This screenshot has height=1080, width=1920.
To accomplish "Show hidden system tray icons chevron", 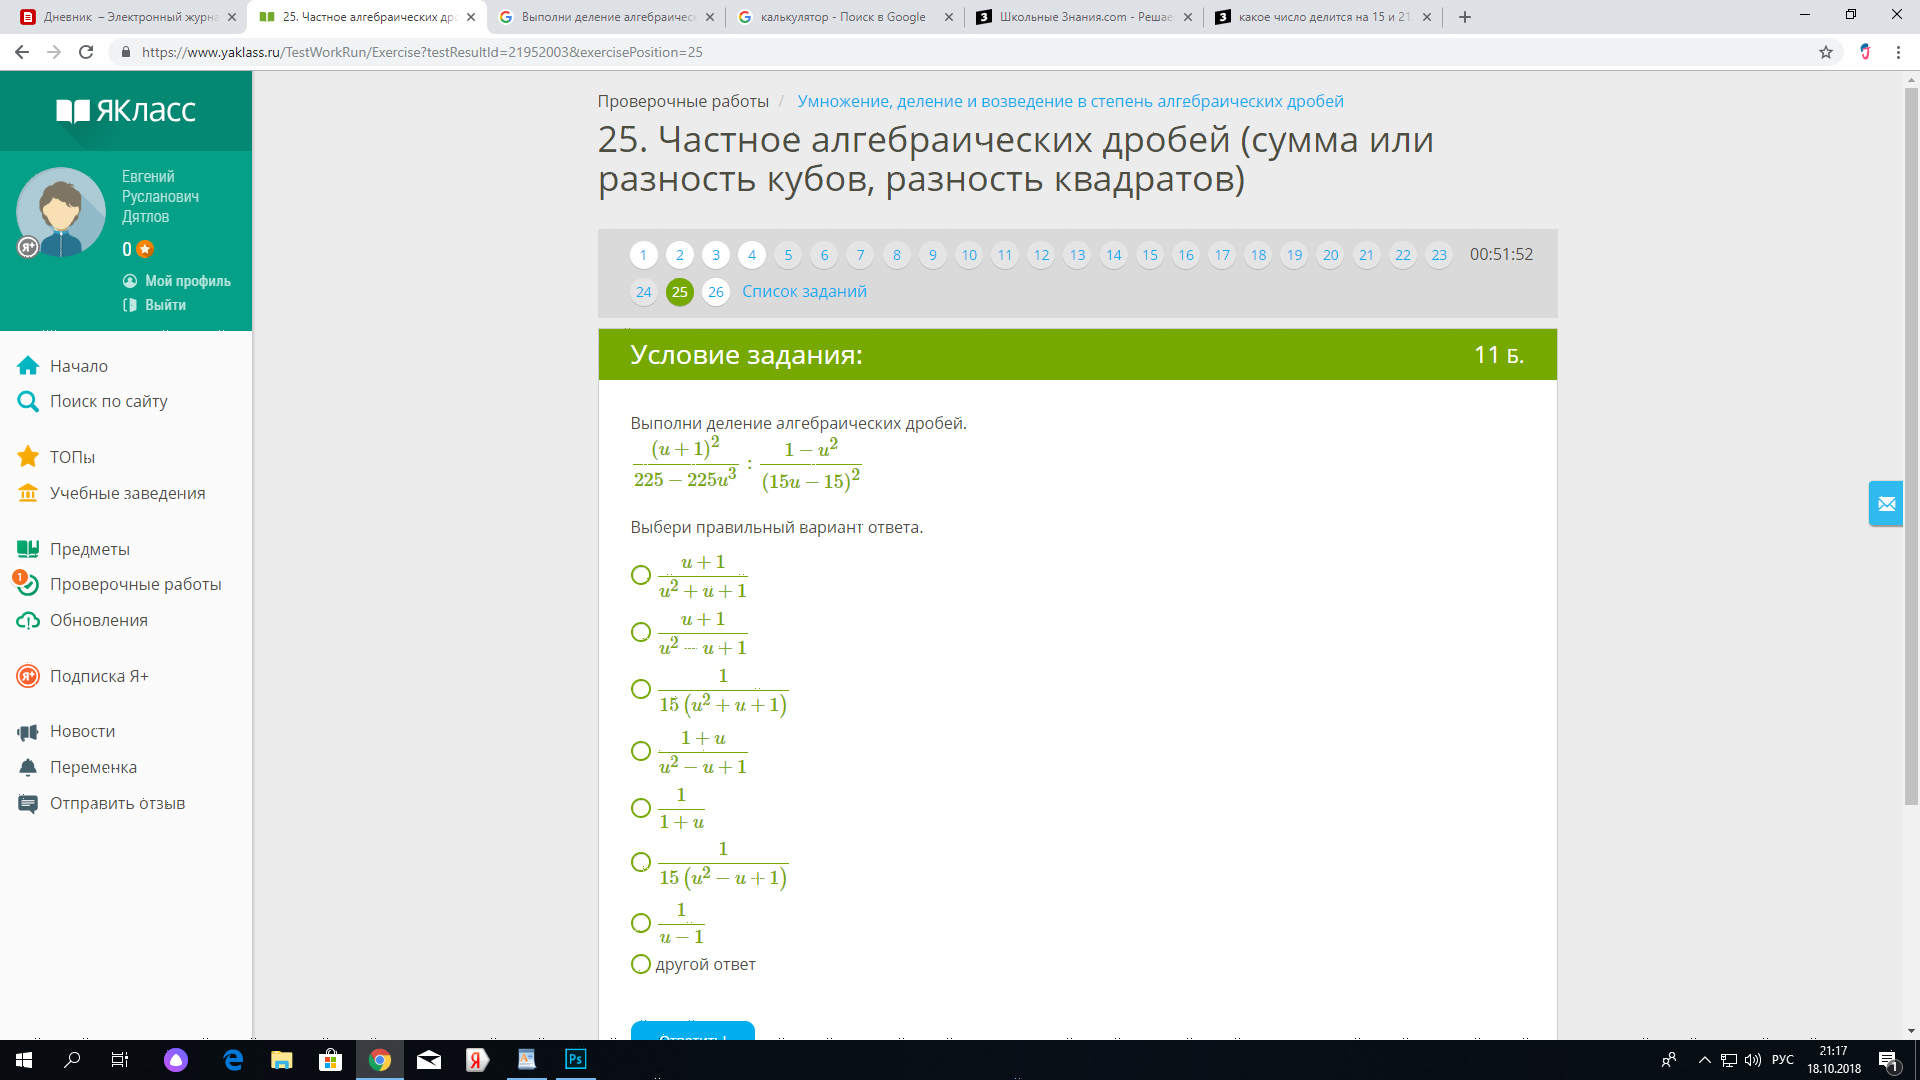I will [1705, 1060].
